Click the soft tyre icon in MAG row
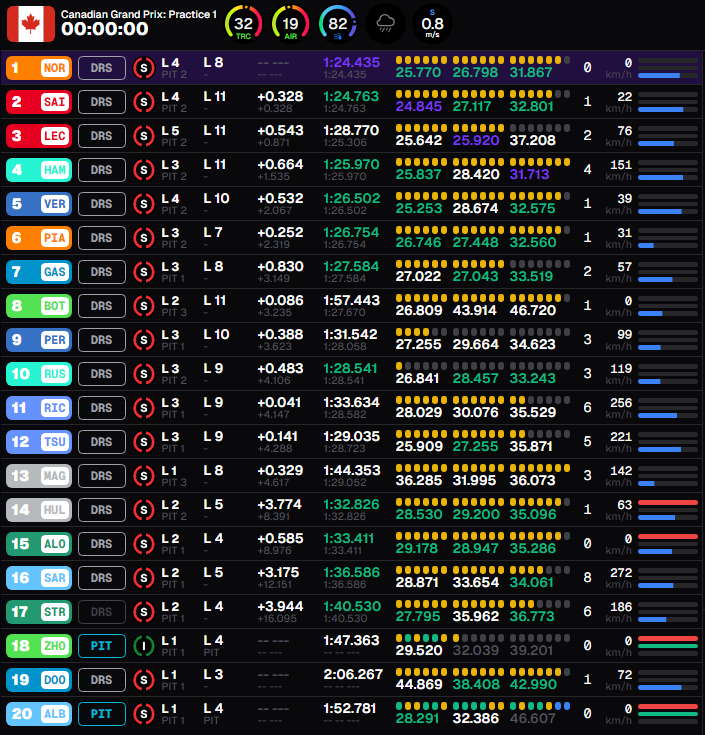Image resolution: width=705 pixels, height=735 pixels. (x=144, y=476)
